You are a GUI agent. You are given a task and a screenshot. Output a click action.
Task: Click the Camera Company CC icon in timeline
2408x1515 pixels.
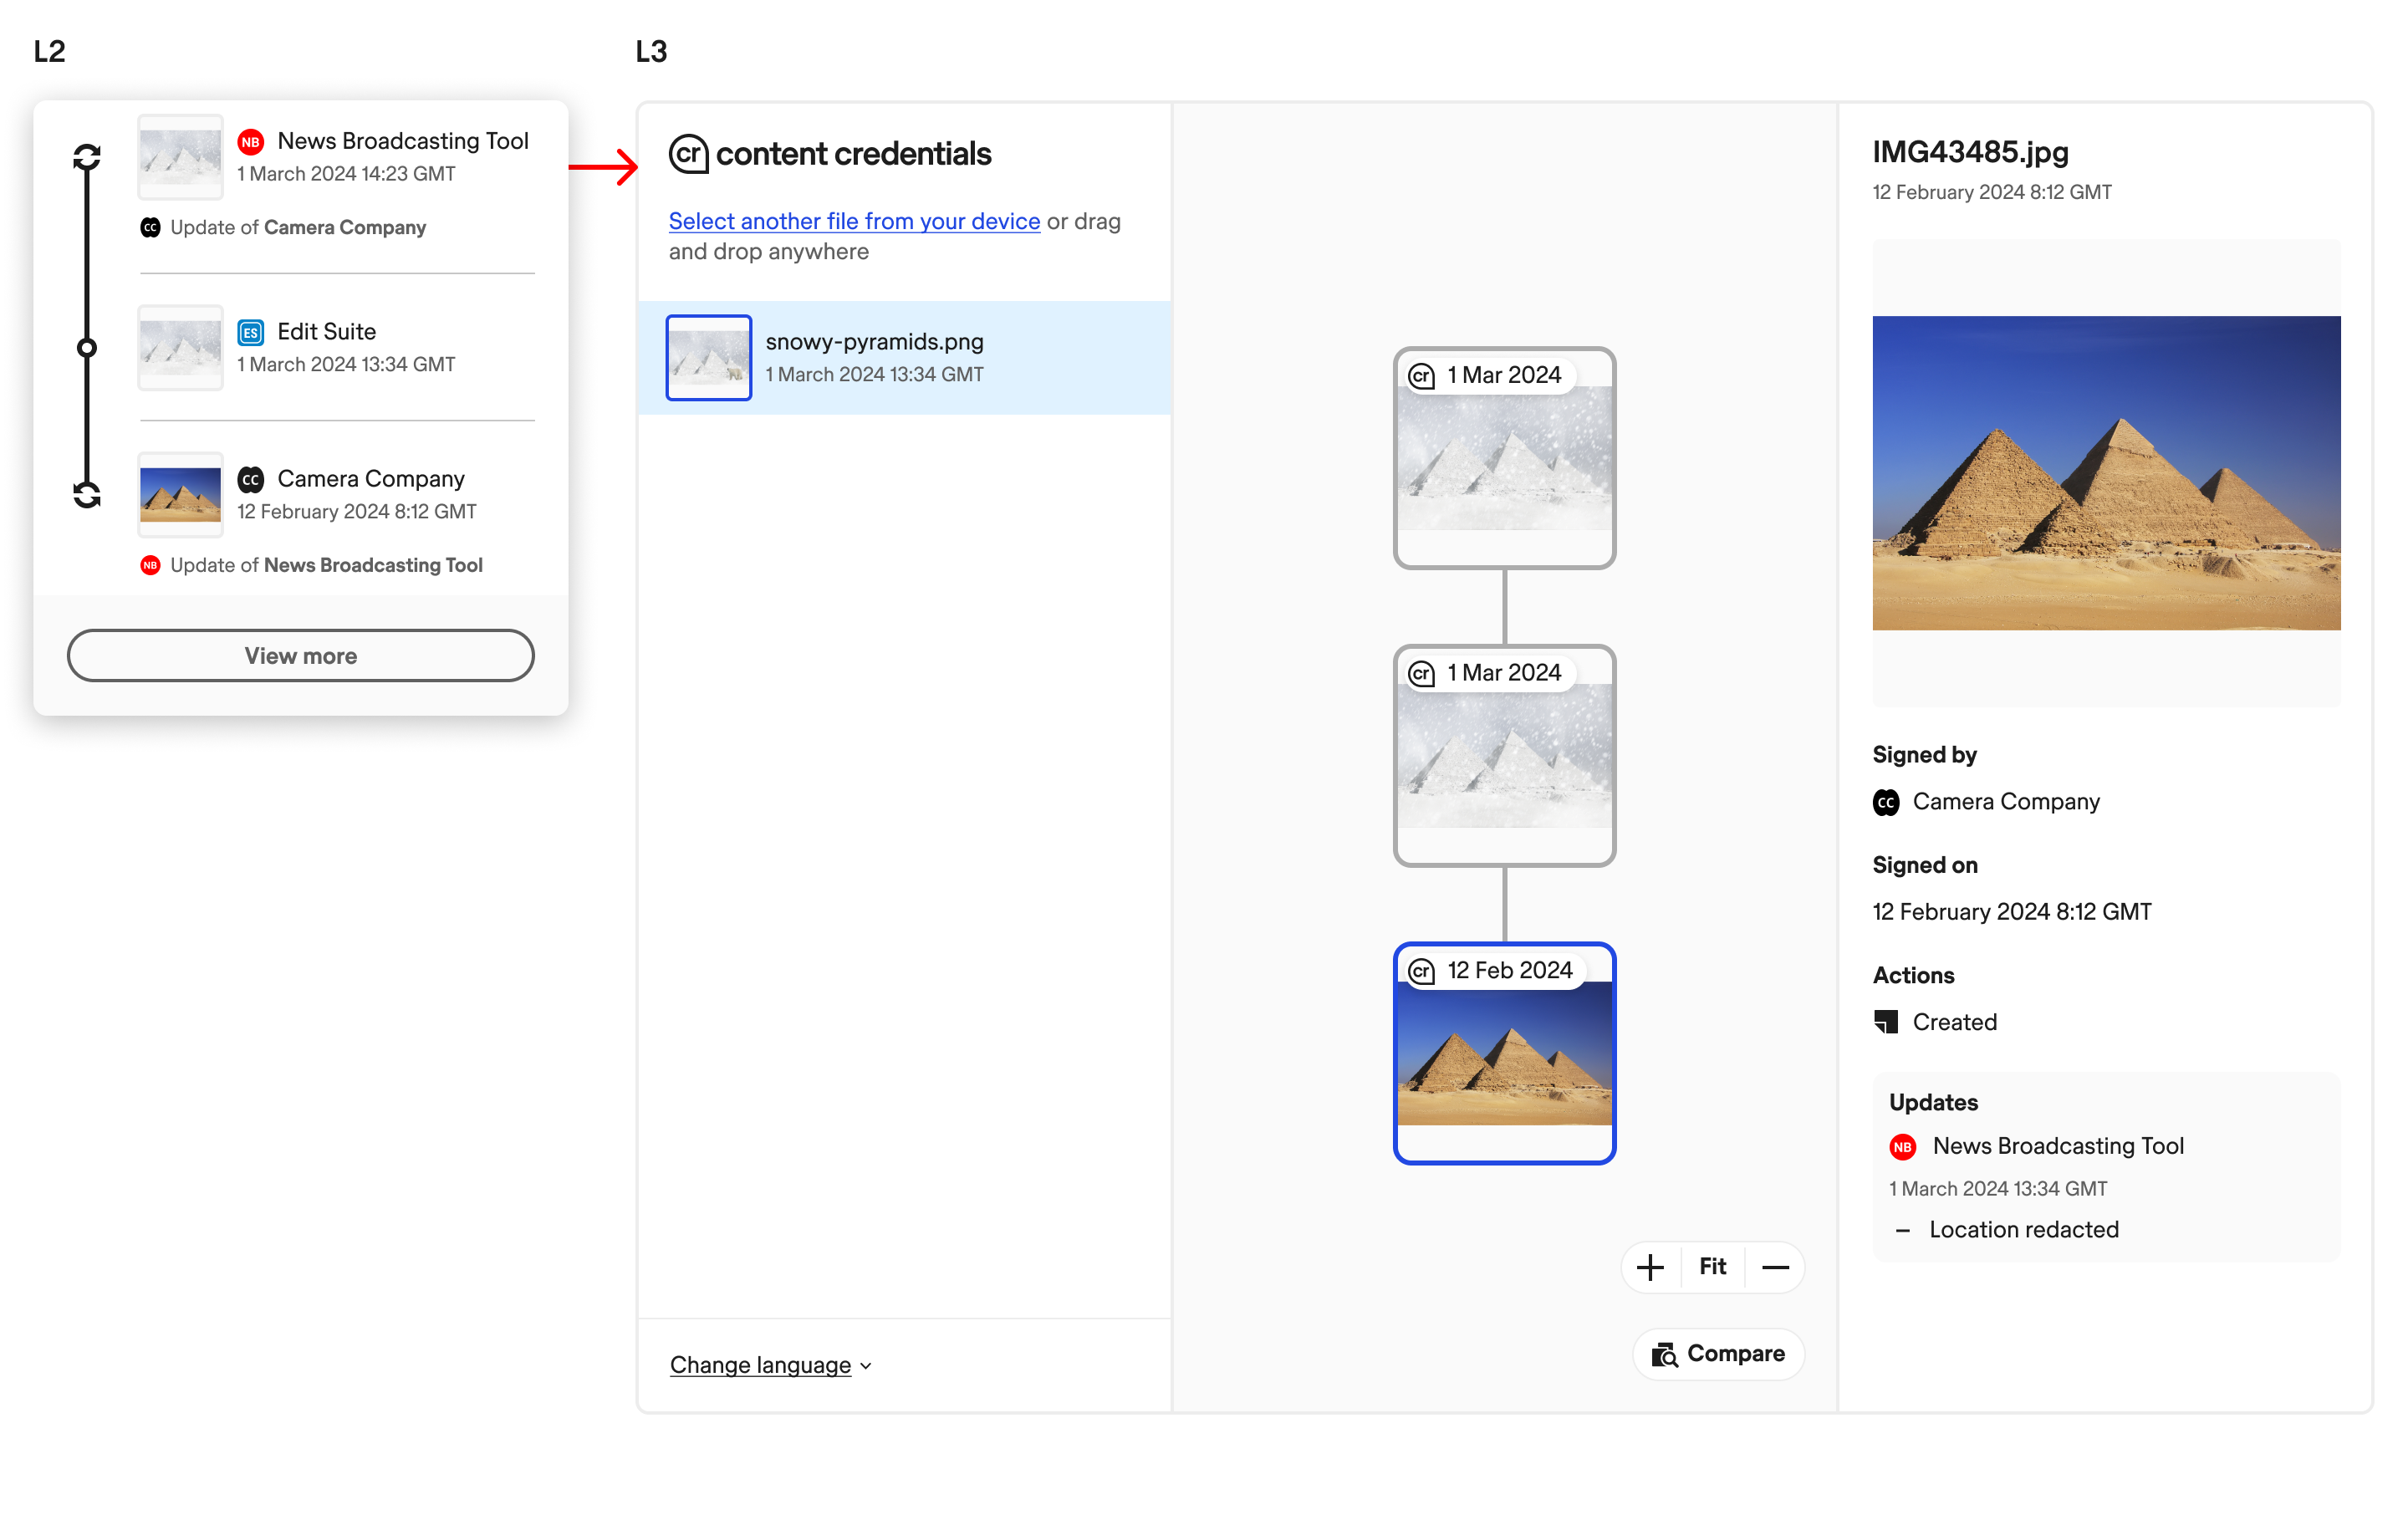pyautogui.click(x=250, y=479)
